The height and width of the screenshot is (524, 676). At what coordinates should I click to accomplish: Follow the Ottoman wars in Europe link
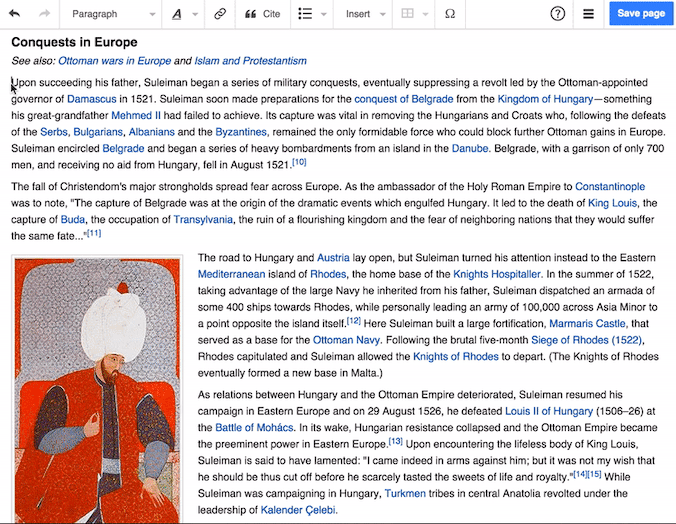click(x=114, y=61)
